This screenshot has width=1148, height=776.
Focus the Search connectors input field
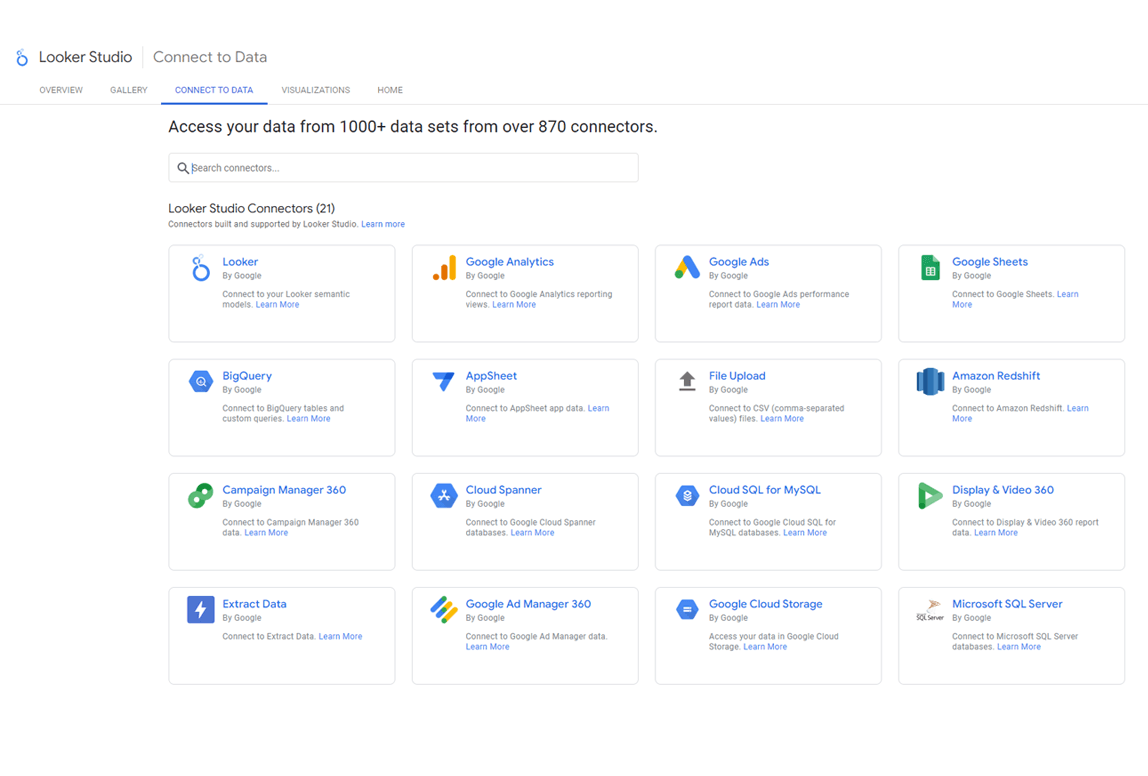(403, 168)
